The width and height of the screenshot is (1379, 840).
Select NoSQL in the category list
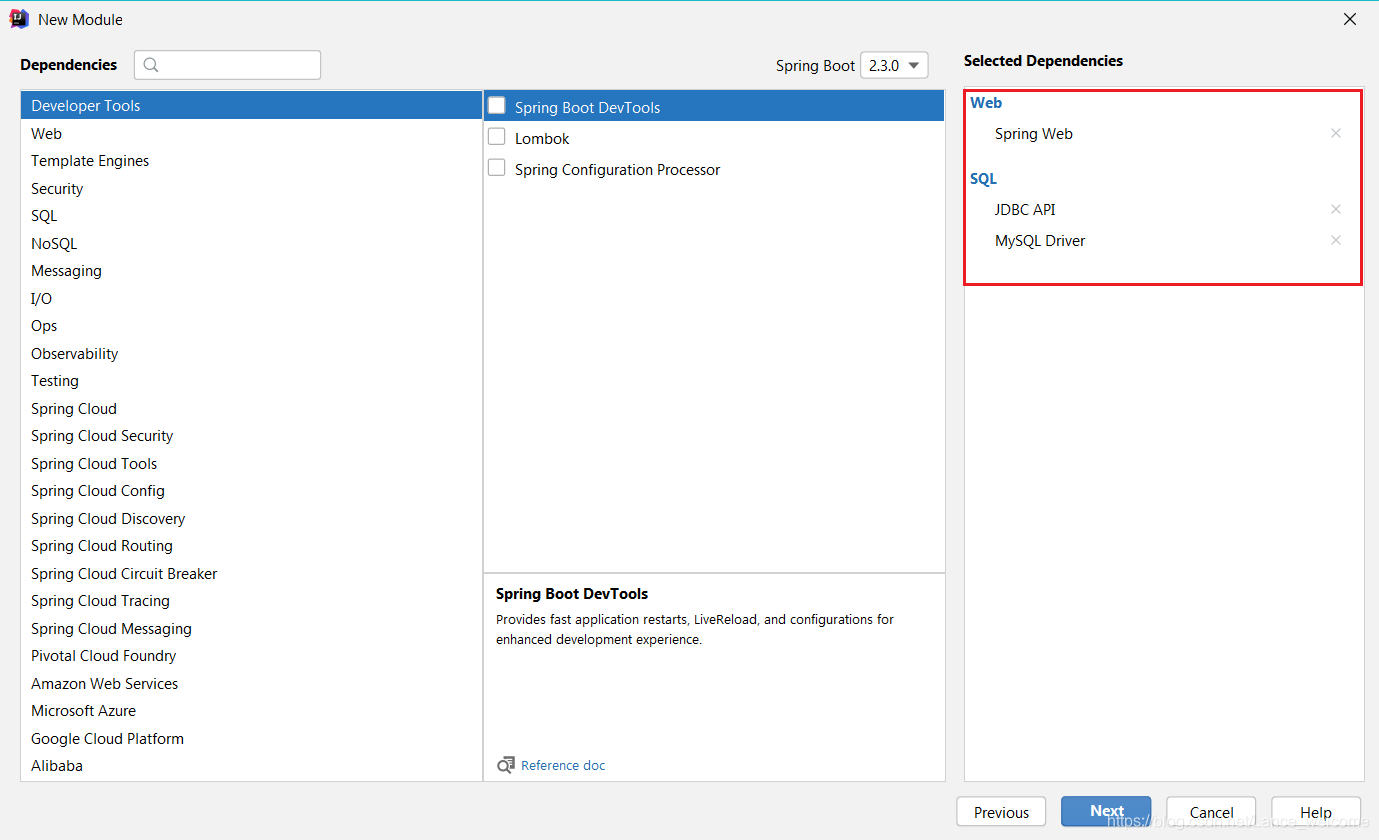[251, 243]
